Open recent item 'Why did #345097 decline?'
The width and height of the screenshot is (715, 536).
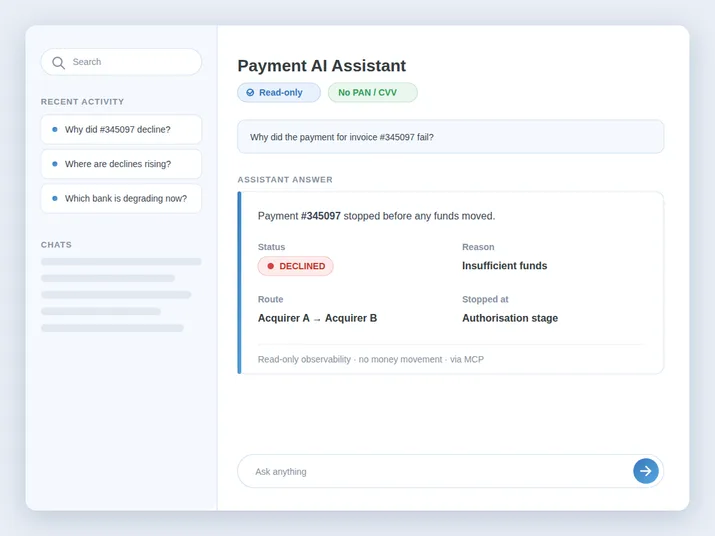pyautogui.click(x=121, y=130)
